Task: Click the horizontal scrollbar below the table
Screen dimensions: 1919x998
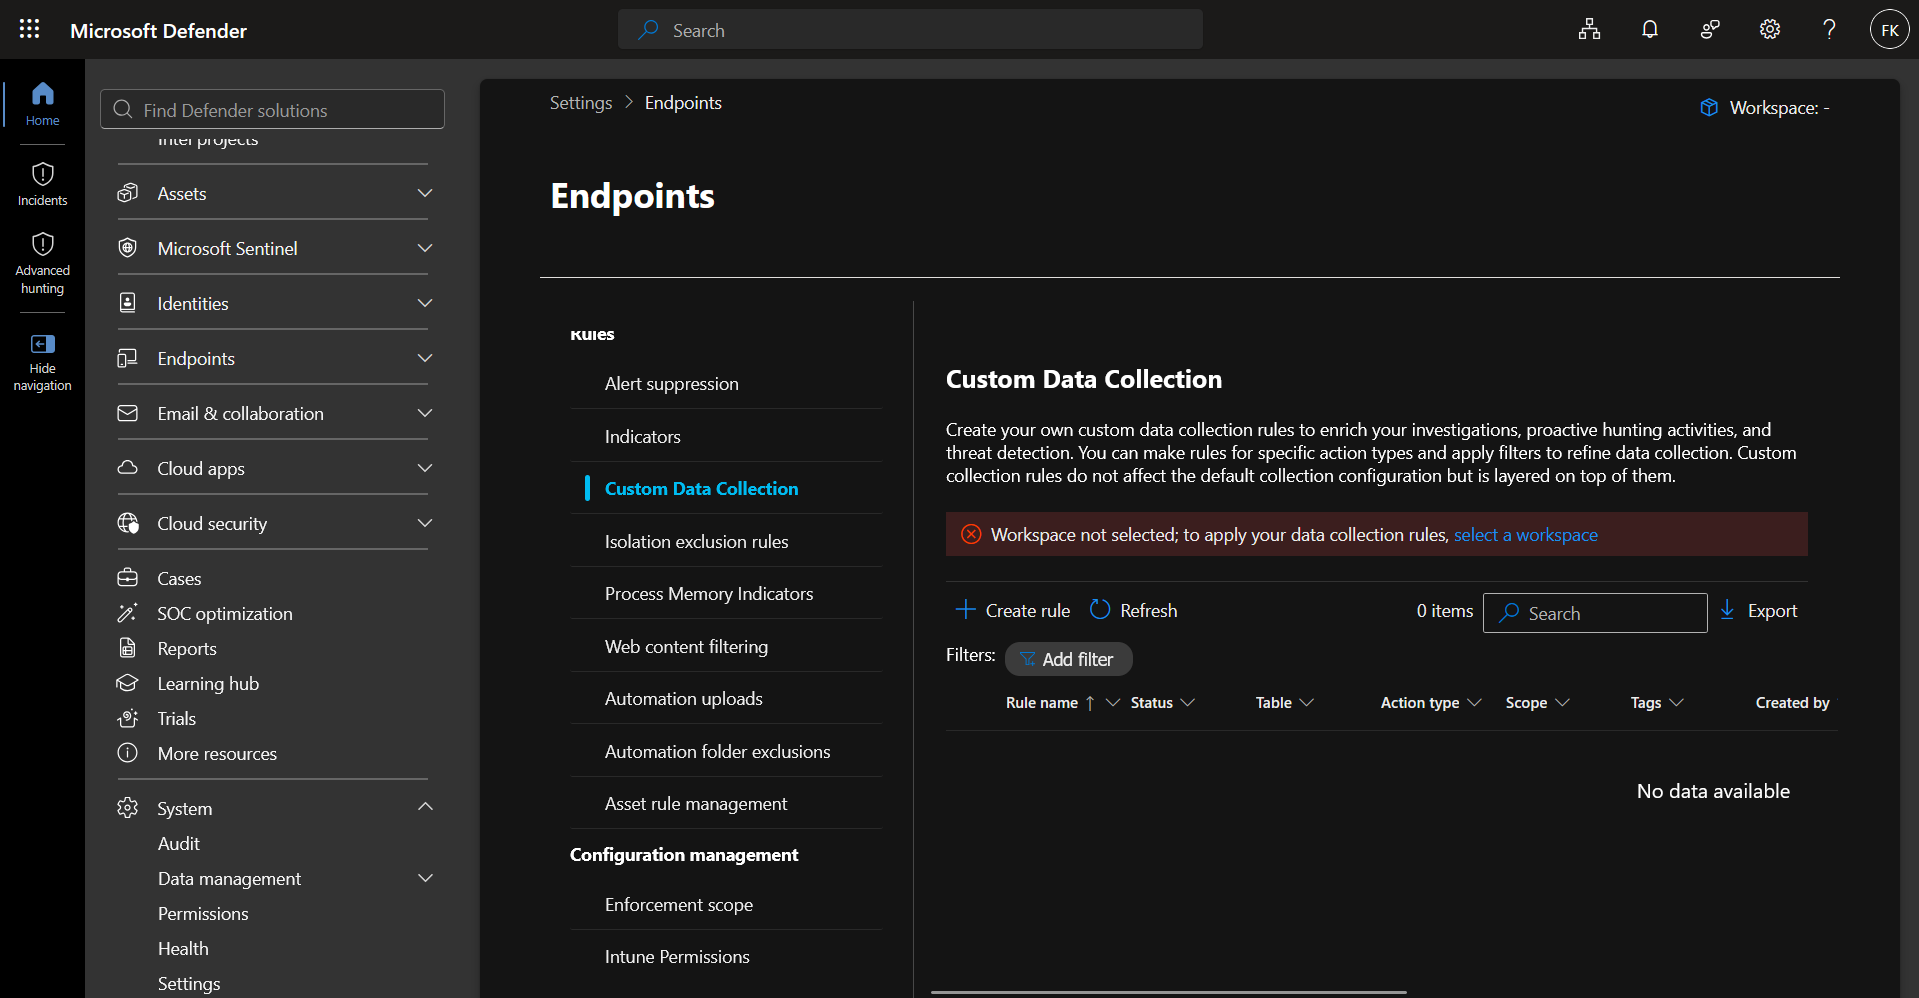Action: (x=1168, y=992)
